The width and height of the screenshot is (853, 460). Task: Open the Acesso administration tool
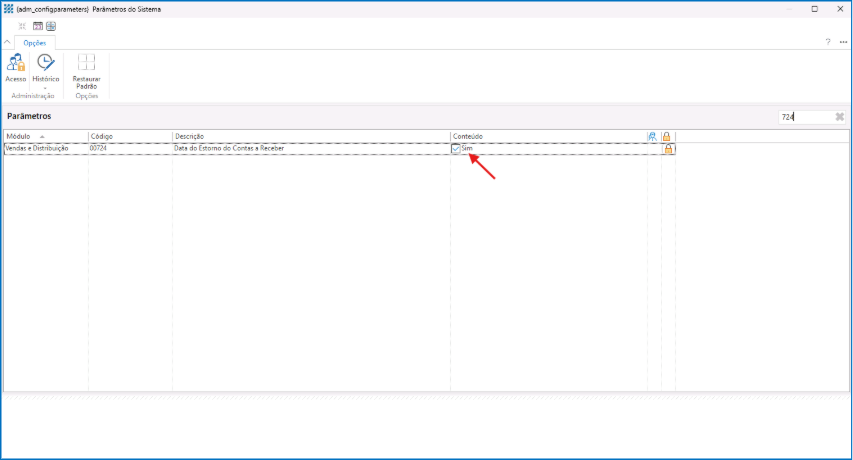point(16,64)
